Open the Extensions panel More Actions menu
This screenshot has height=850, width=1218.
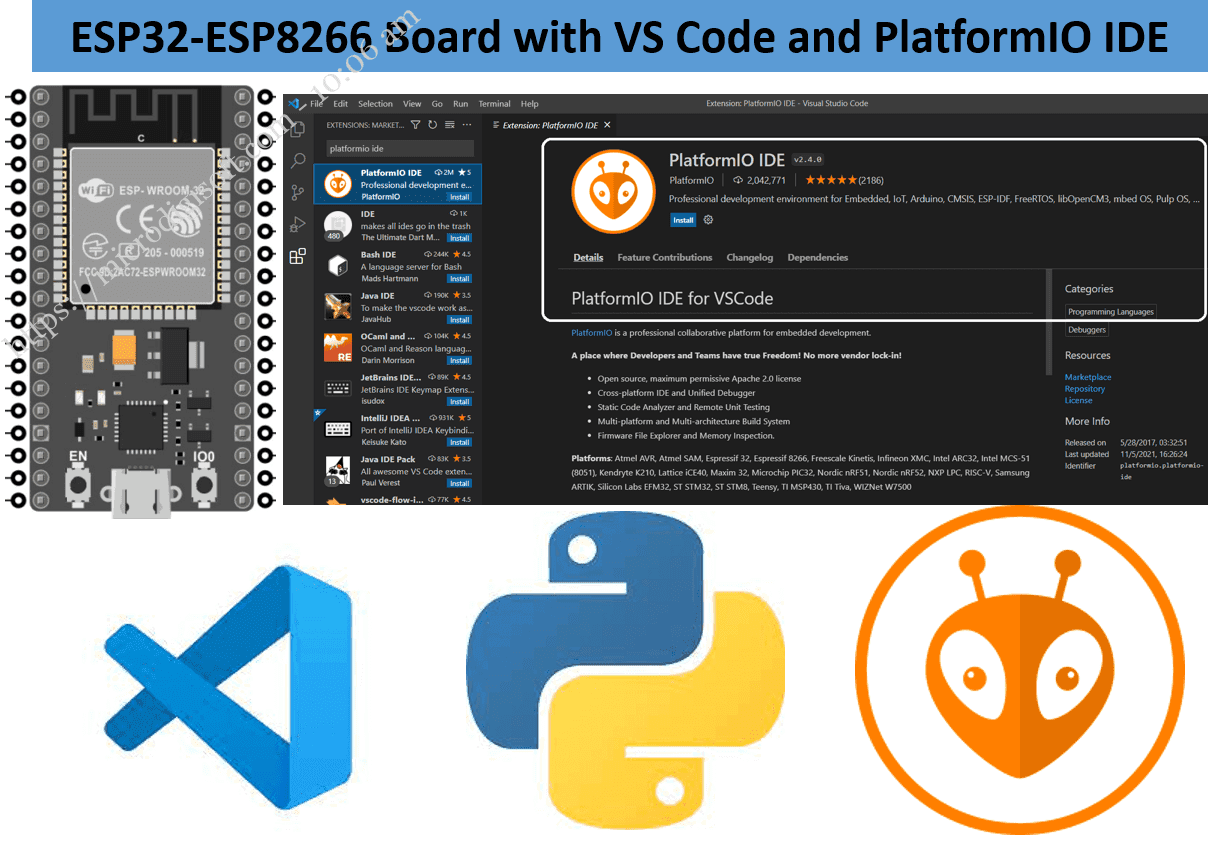click(467, 124)
